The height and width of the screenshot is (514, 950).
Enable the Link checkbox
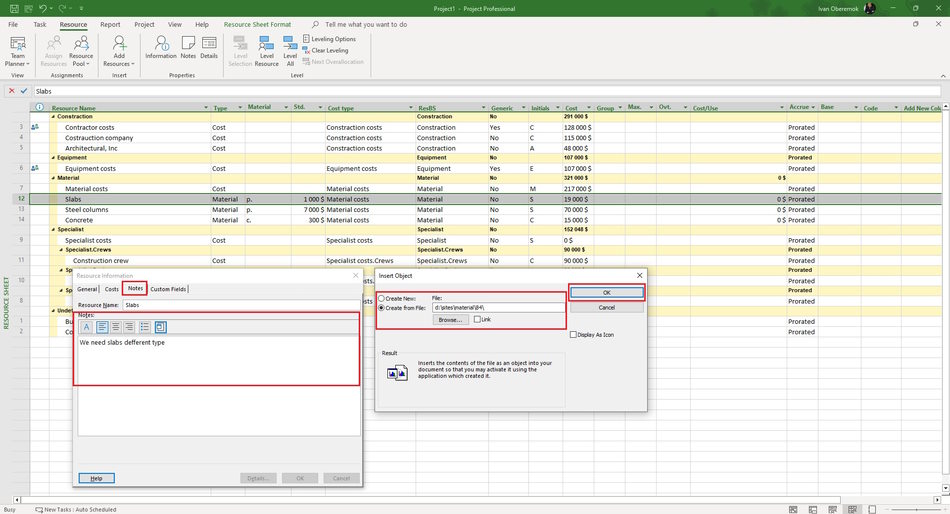click(x=477, y=319)
